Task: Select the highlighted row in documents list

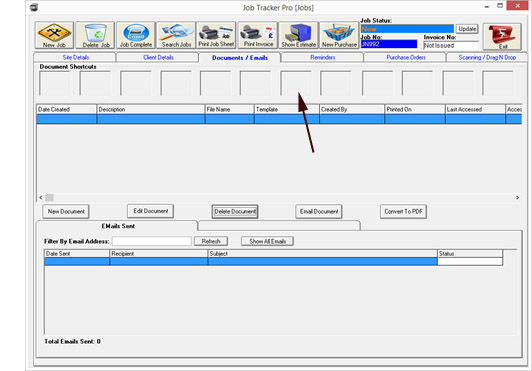Action: pyautogui.click(x=279, y=119)
